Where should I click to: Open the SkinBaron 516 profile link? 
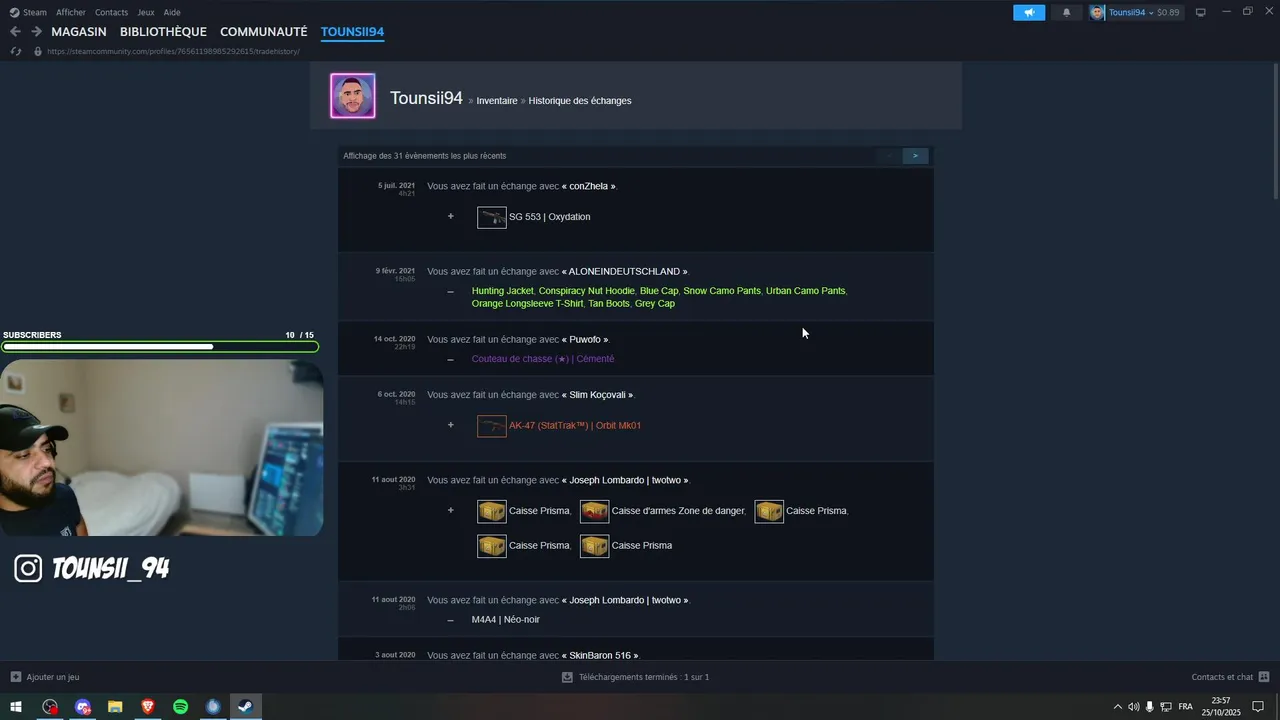coord(600,655)
